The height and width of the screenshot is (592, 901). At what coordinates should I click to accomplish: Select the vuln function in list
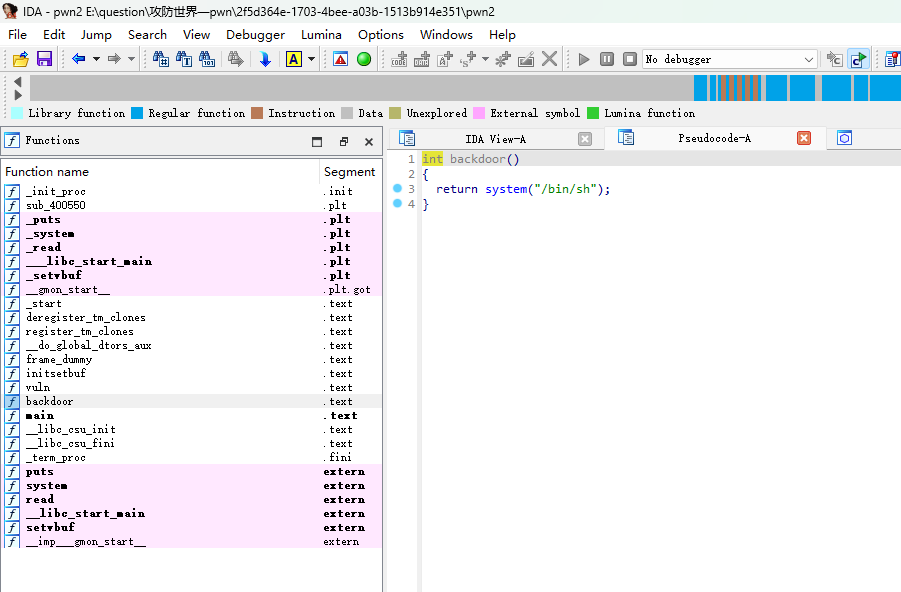pos(40,387)
